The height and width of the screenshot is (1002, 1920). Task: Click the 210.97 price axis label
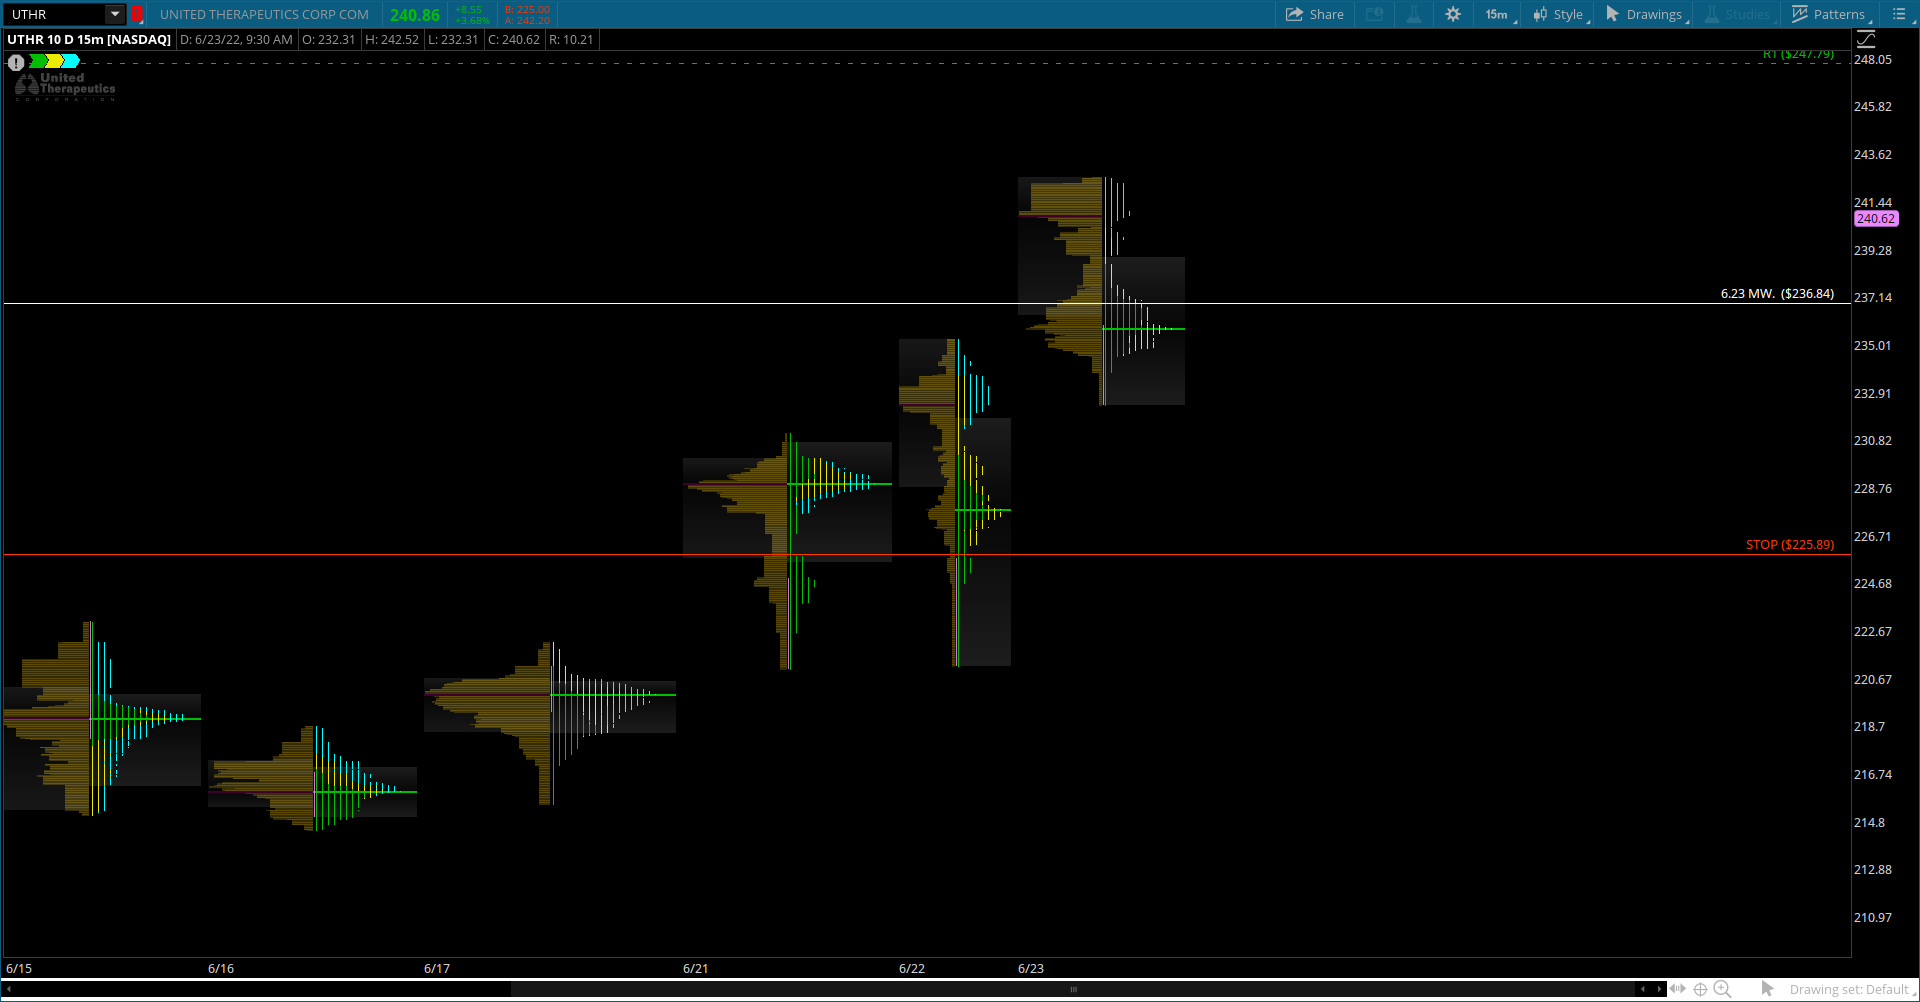(x=1873, y=917)
